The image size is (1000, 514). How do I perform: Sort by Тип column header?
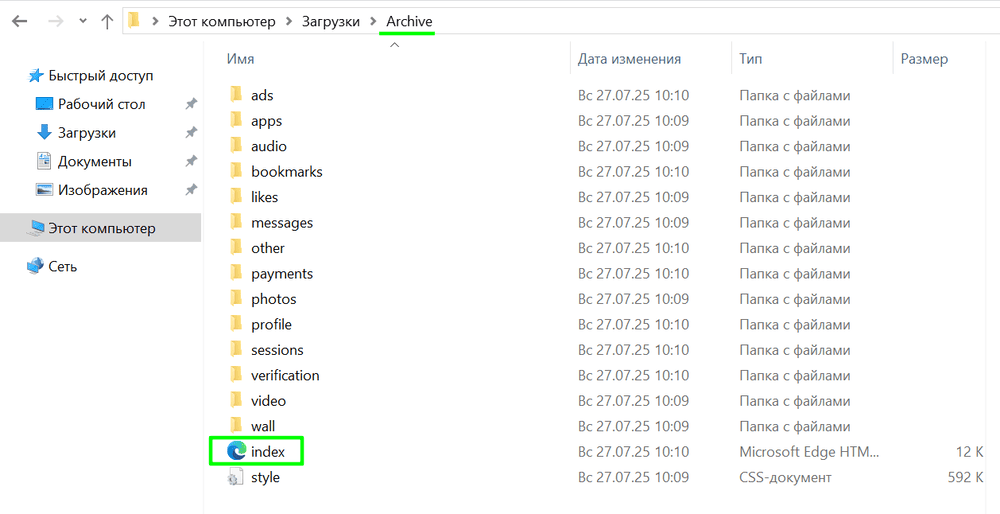click(750, 59)
